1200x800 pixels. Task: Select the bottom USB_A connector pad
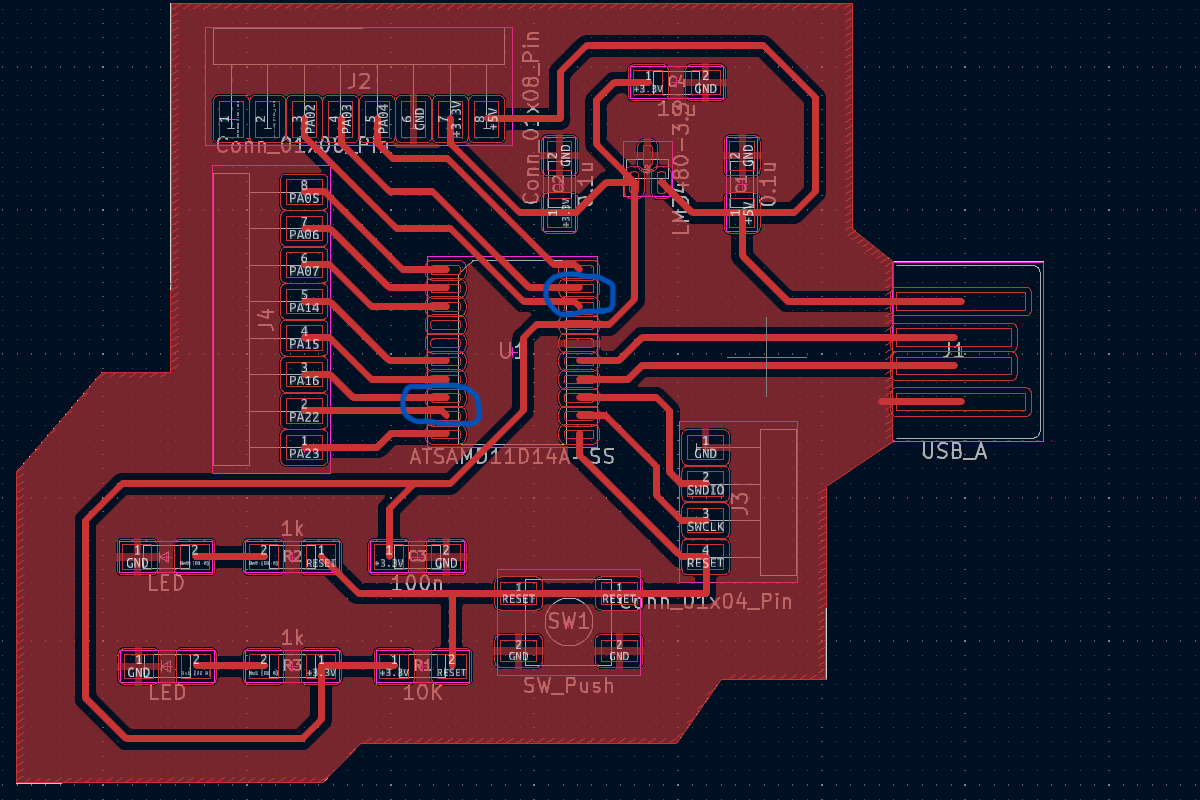coord(961,402)
